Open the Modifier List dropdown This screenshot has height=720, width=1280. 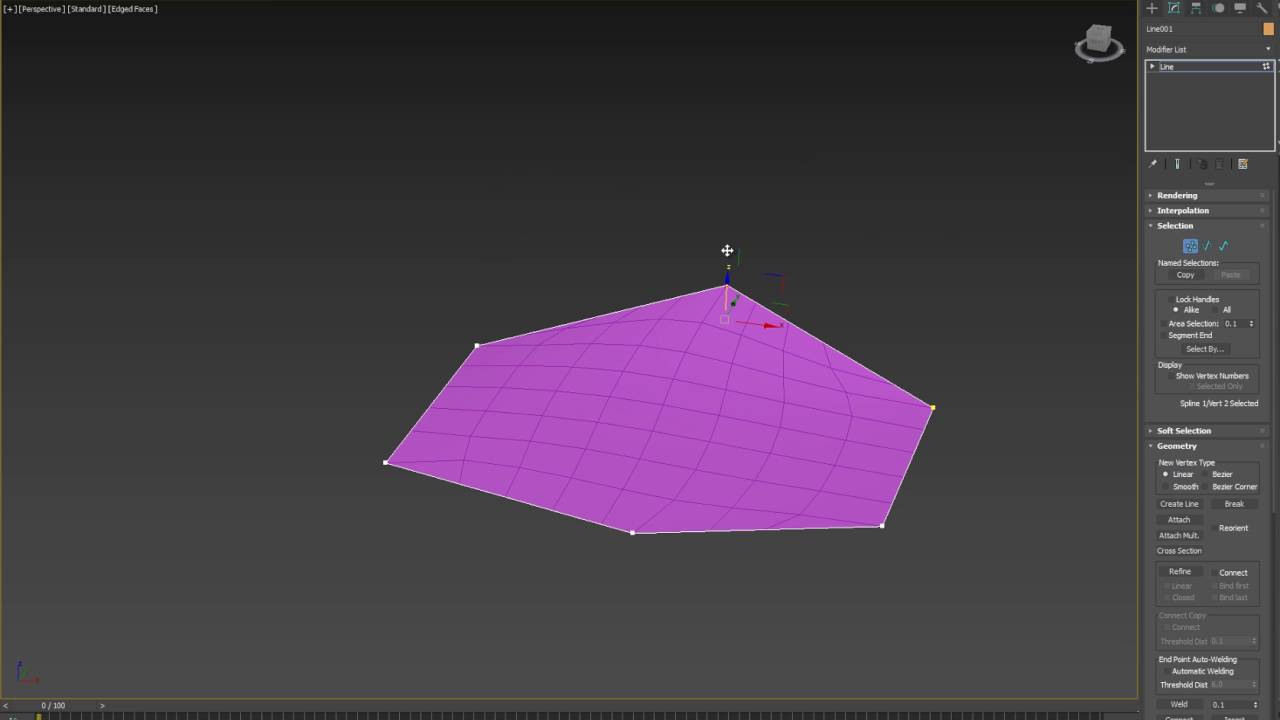pyautogui.click(x=1209, y=49)
